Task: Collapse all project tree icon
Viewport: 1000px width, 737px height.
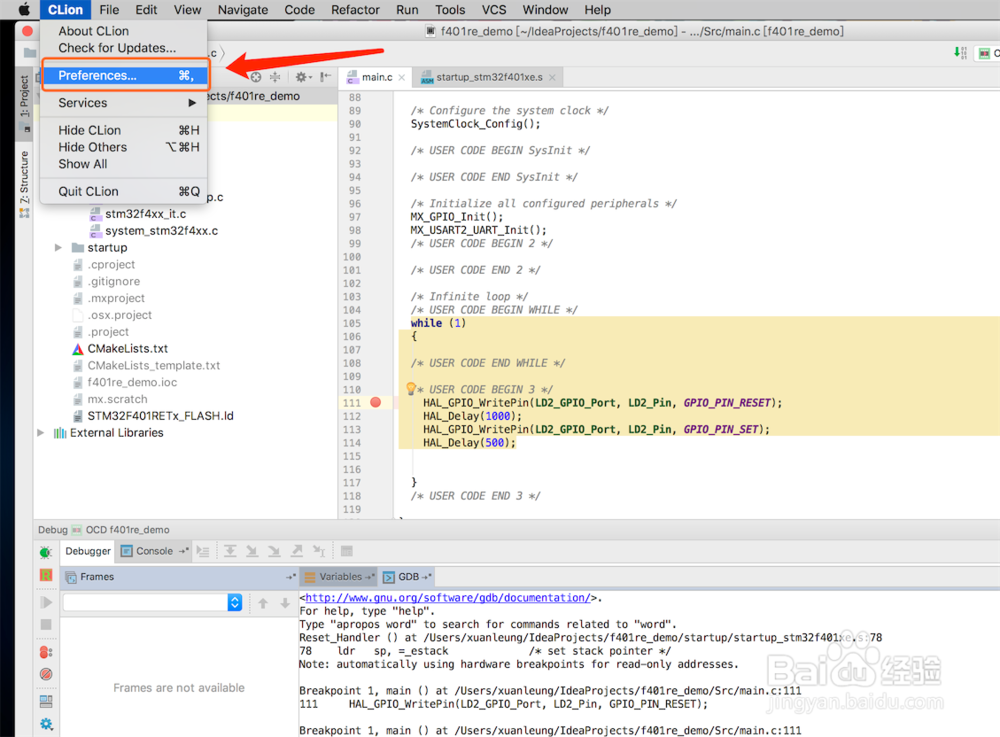Action: click(276, 77)
